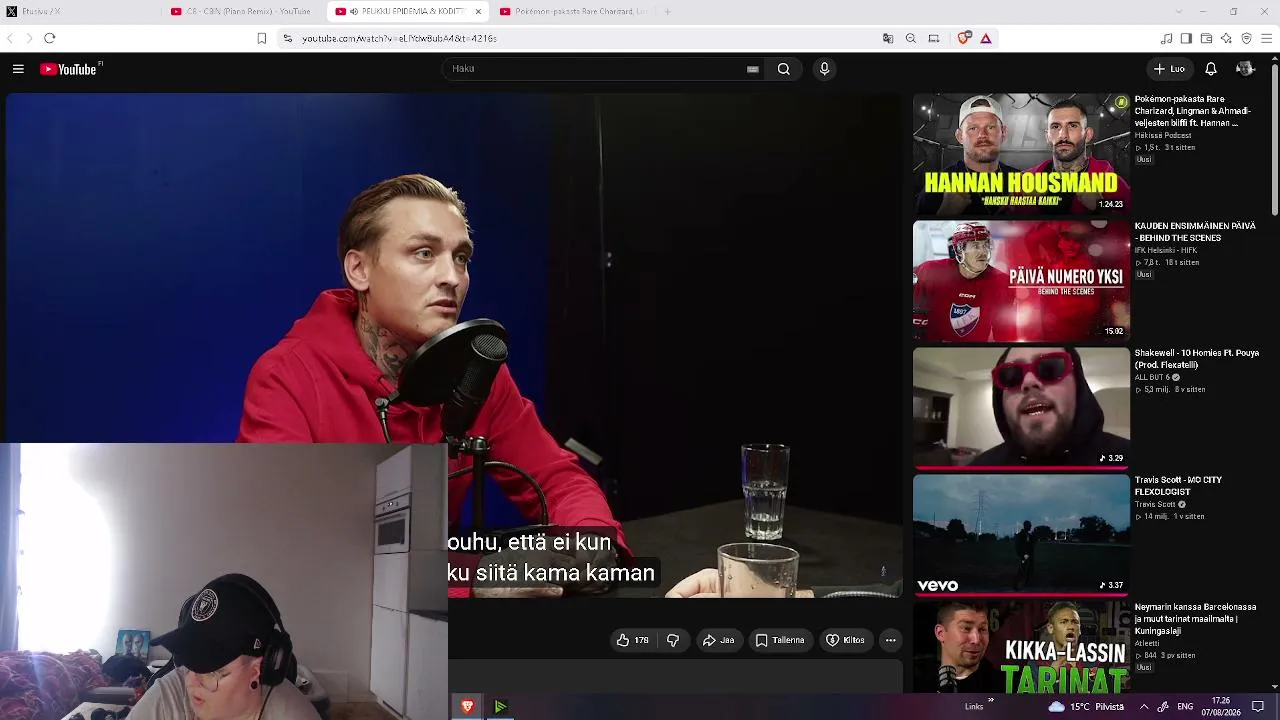1280x720 pixels.
Task: Bookmark this page with bookmark icon
Action: click(262, 38)
